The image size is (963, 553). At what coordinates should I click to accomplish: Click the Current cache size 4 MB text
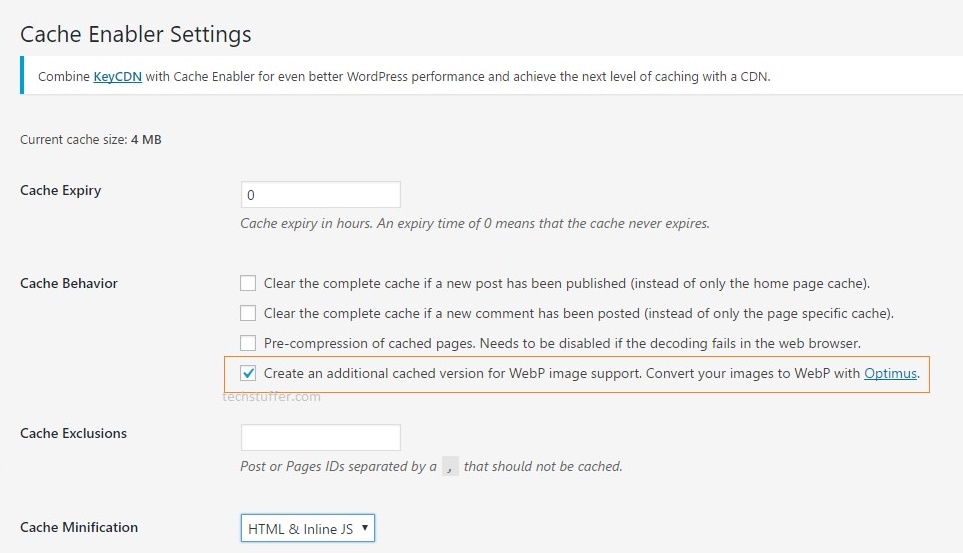tap(91, 139)
